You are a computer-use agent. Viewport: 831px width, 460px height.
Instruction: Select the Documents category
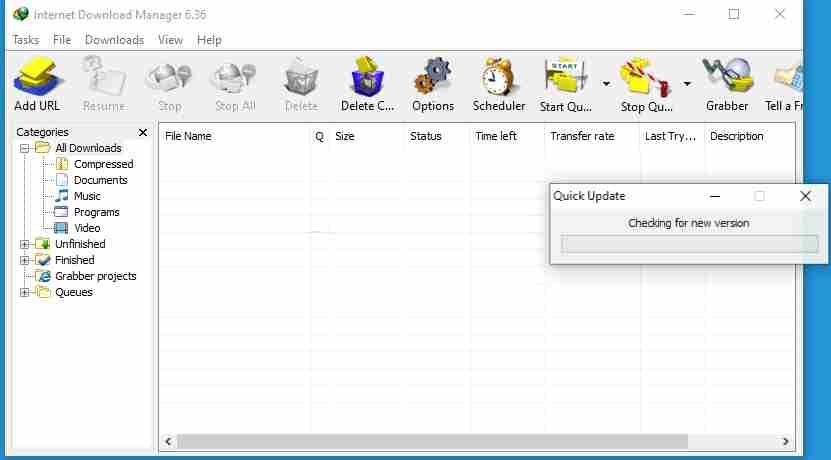pos(101,180)
